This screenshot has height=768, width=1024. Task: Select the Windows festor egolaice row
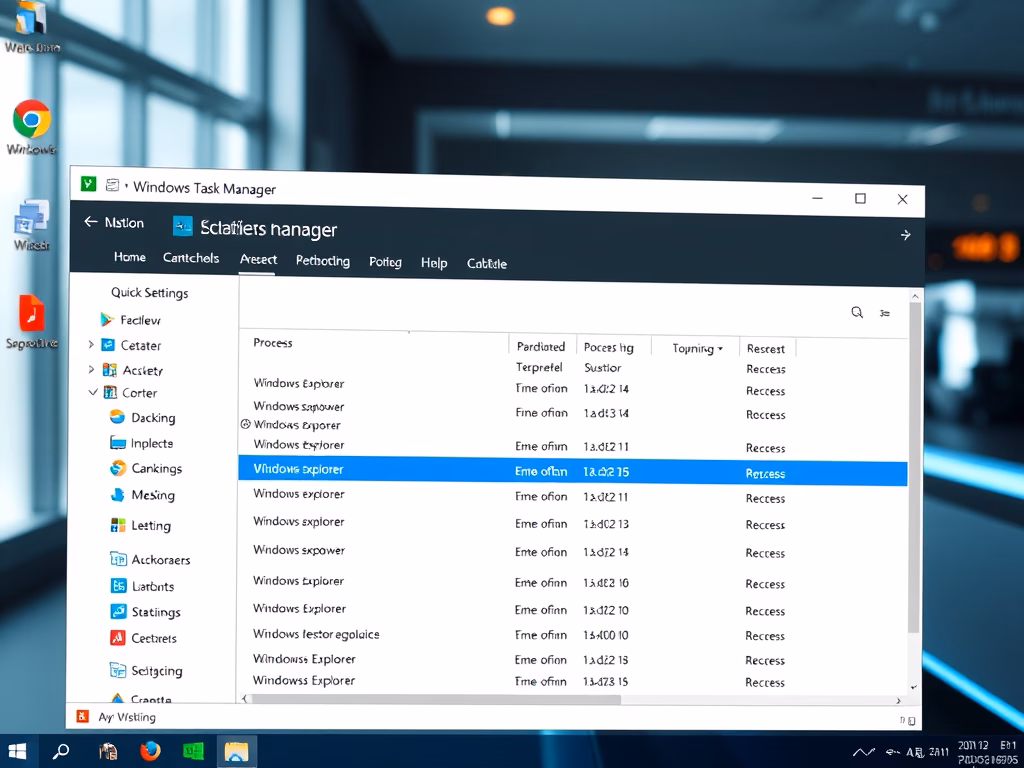573,635
